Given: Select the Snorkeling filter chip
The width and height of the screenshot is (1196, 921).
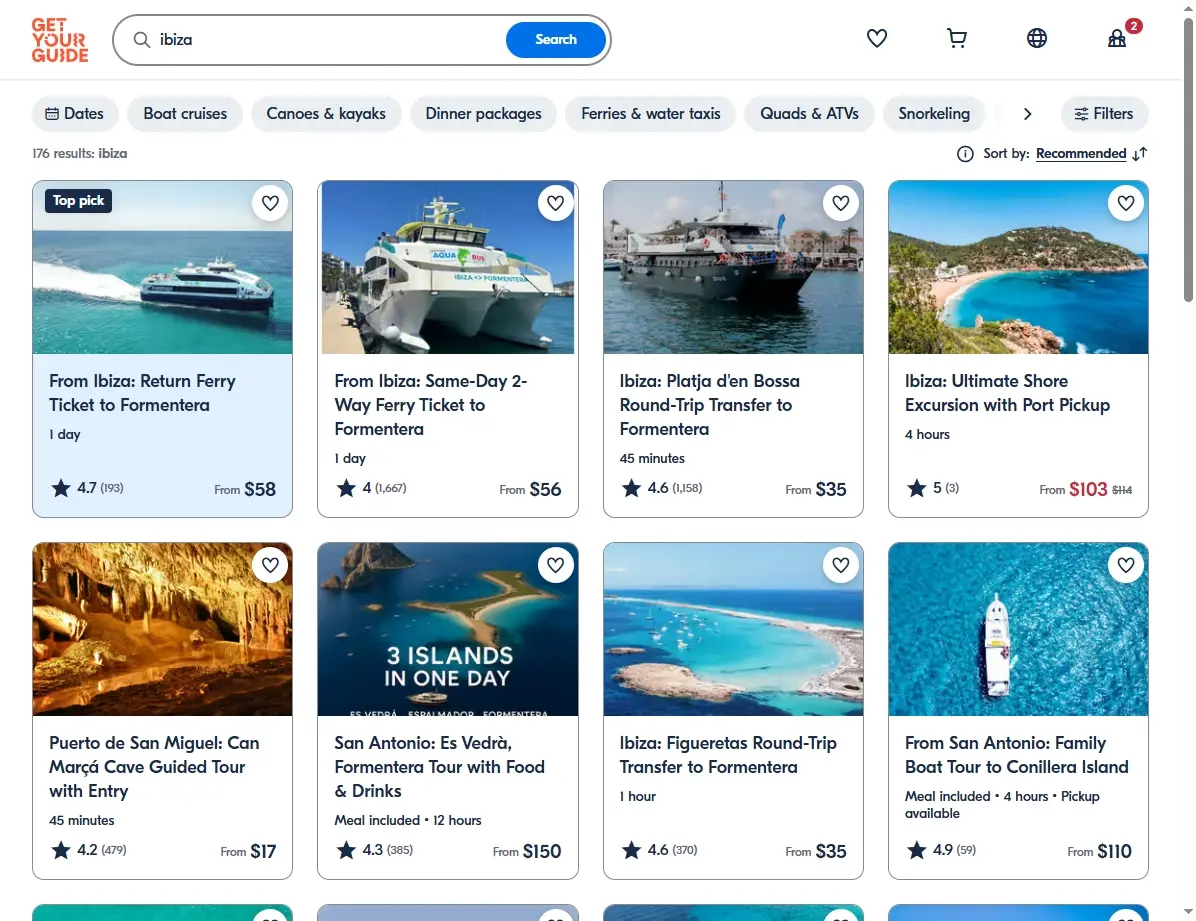Looking at the screenshot, I should (x=934, y=114).
